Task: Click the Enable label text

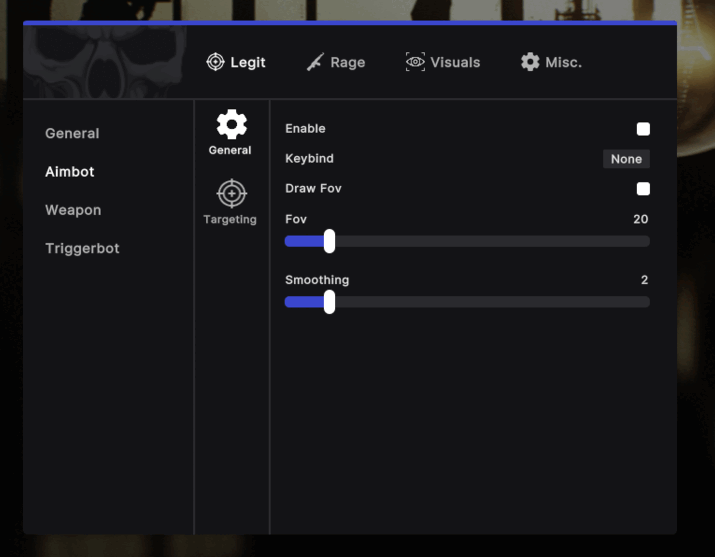Action: click(305, 129)
